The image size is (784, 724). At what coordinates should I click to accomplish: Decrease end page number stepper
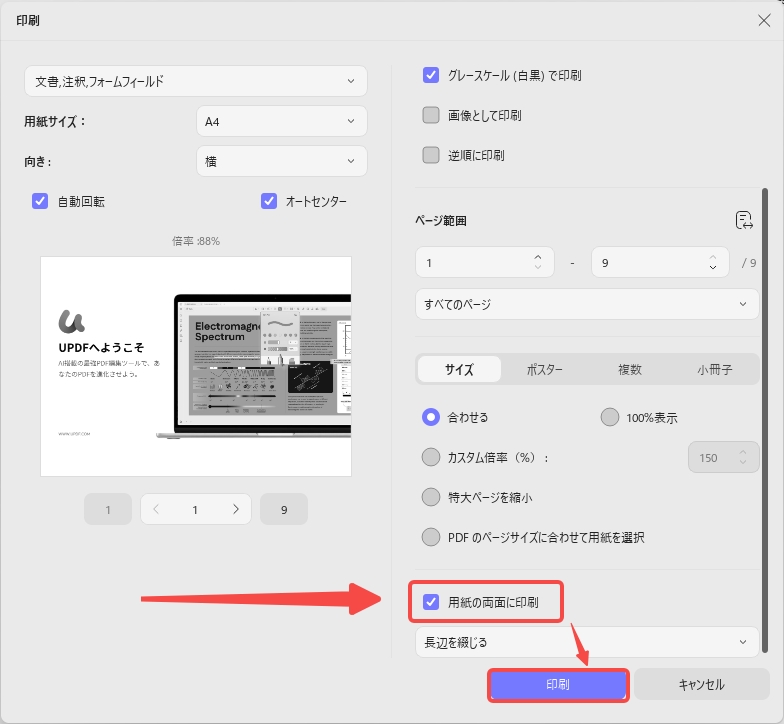click(x=713, y=267)
